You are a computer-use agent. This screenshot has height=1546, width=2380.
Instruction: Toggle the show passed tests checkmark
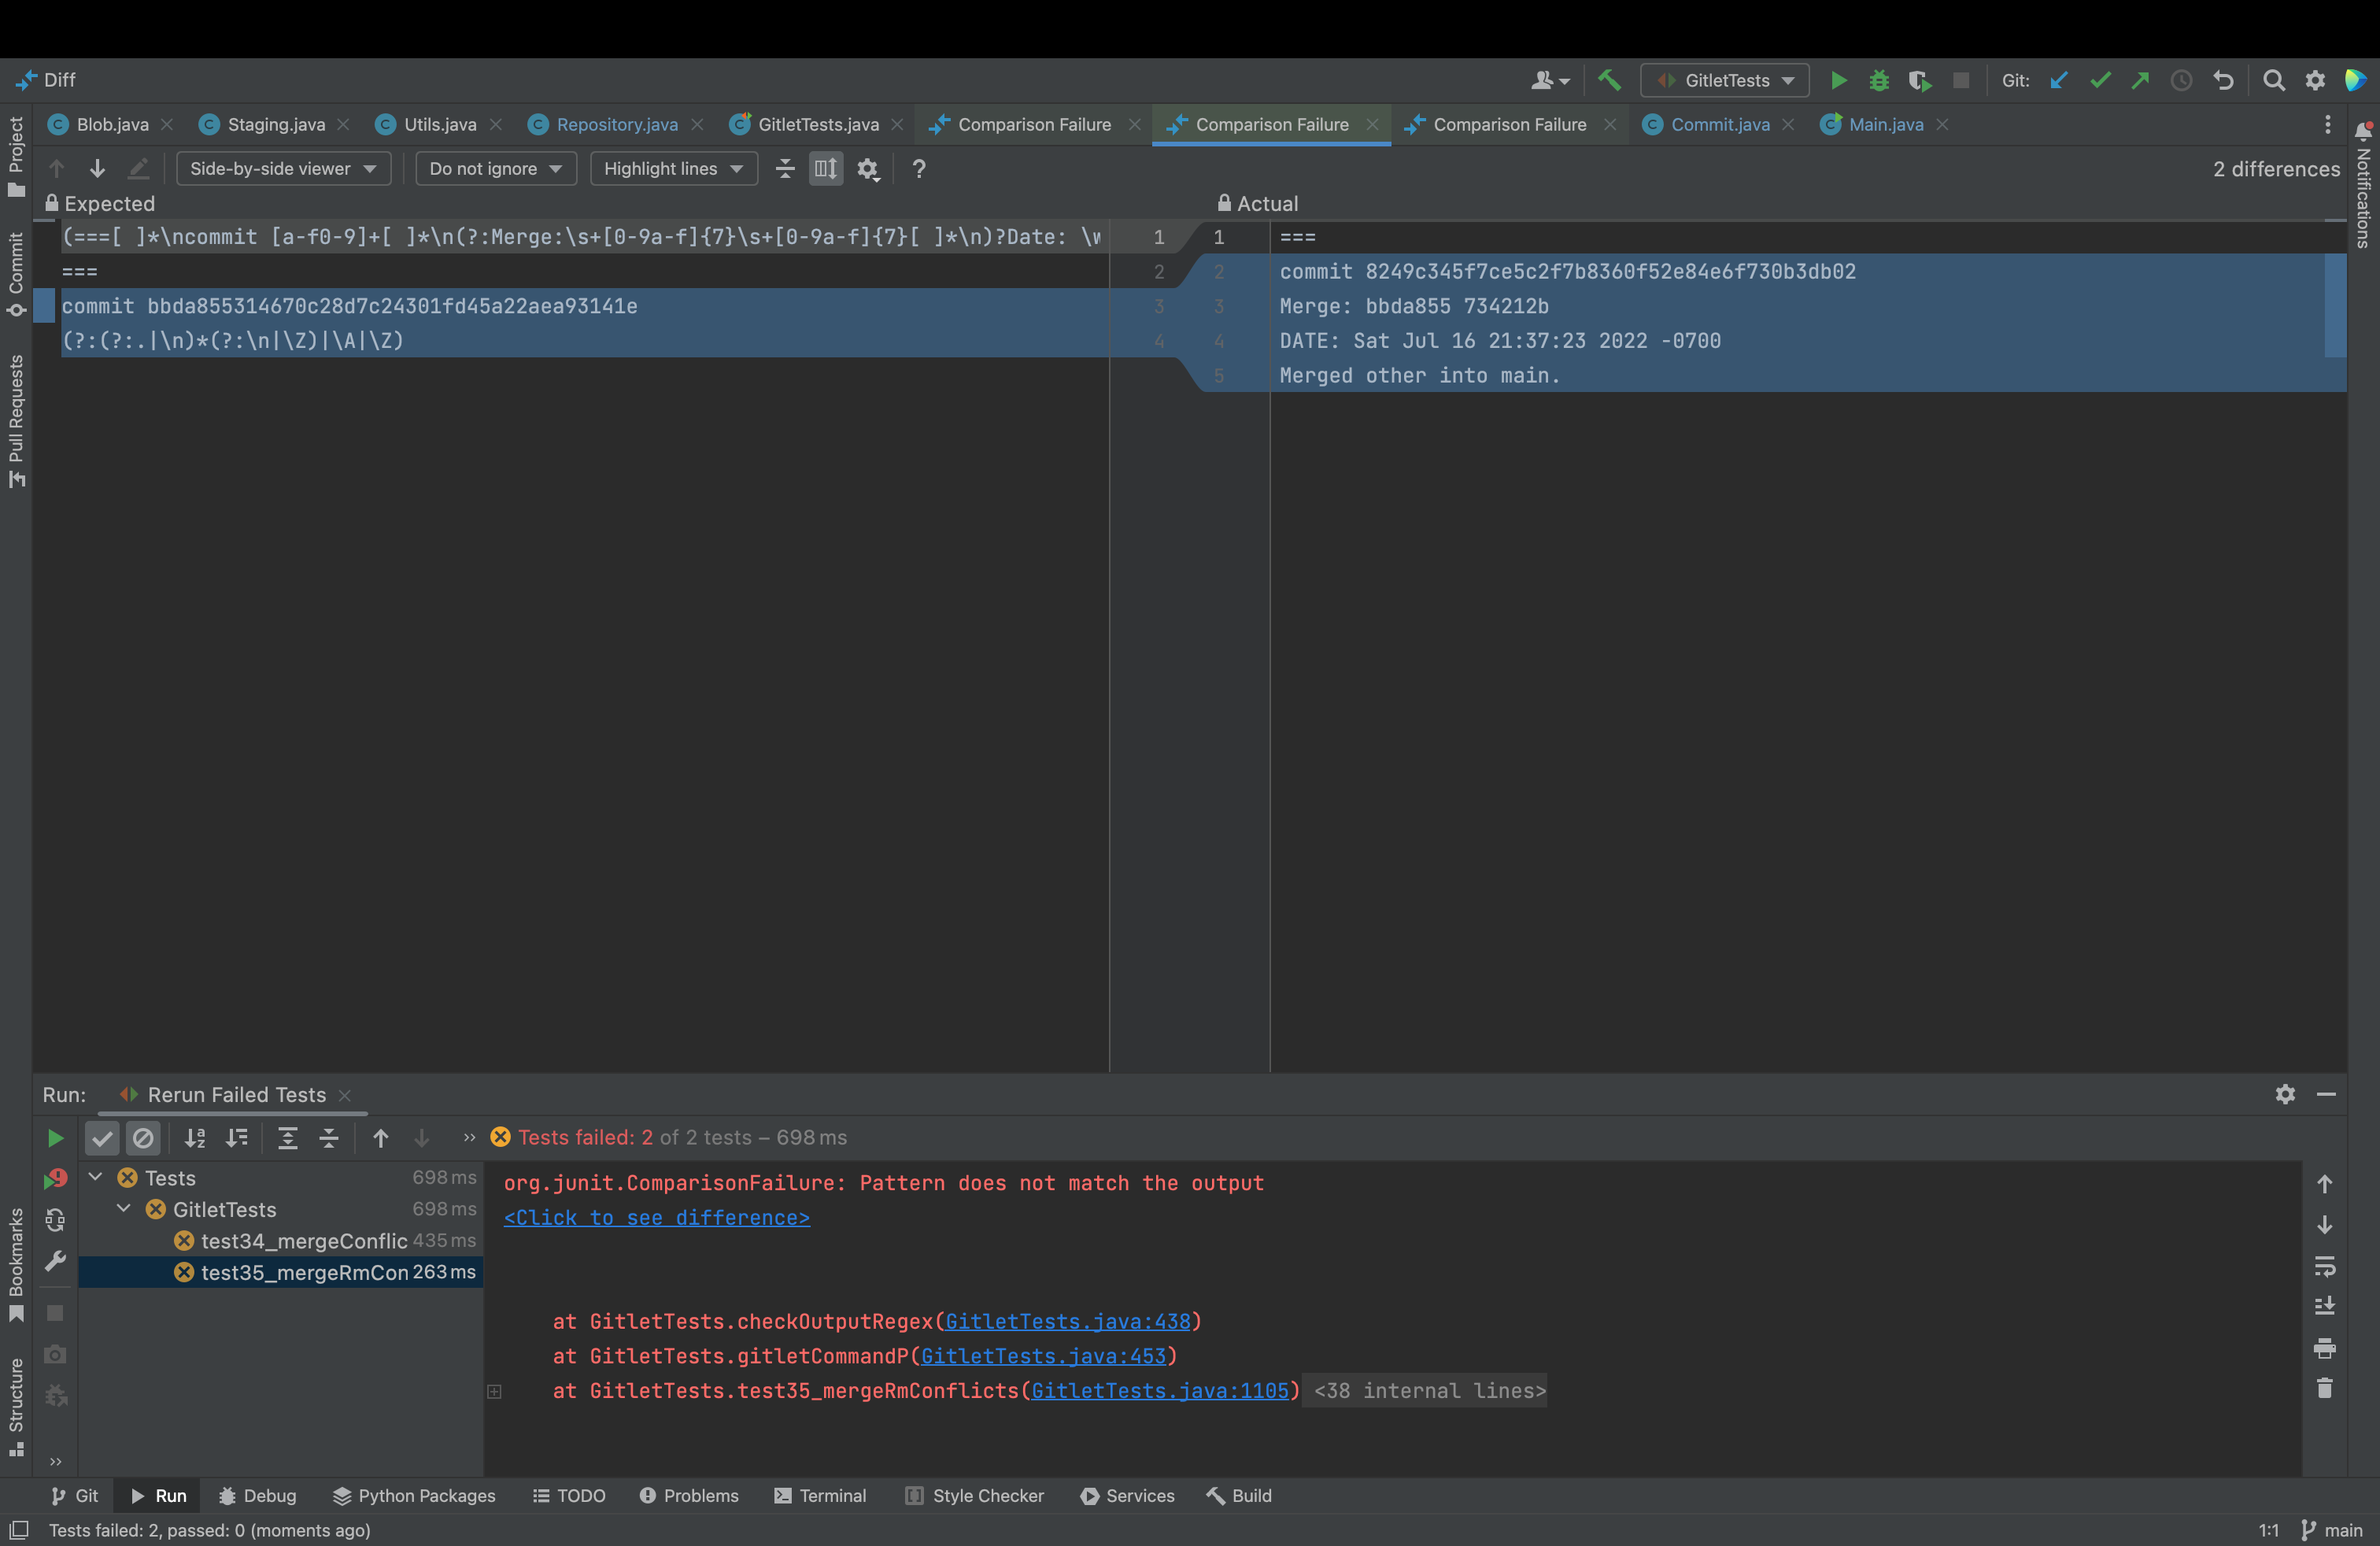(x=102, y=1138)
